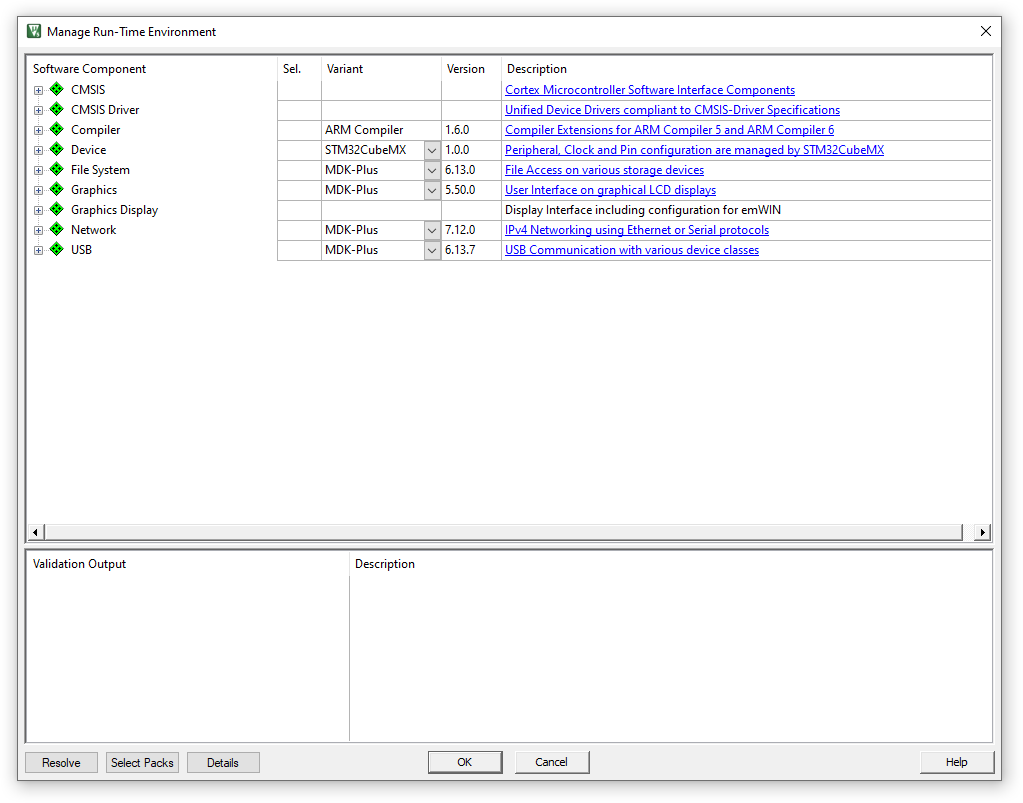The image size is (1023, 803).
Task: Open Unified Device Drivers CMSIS-Driver link
Action: point(672,110)
